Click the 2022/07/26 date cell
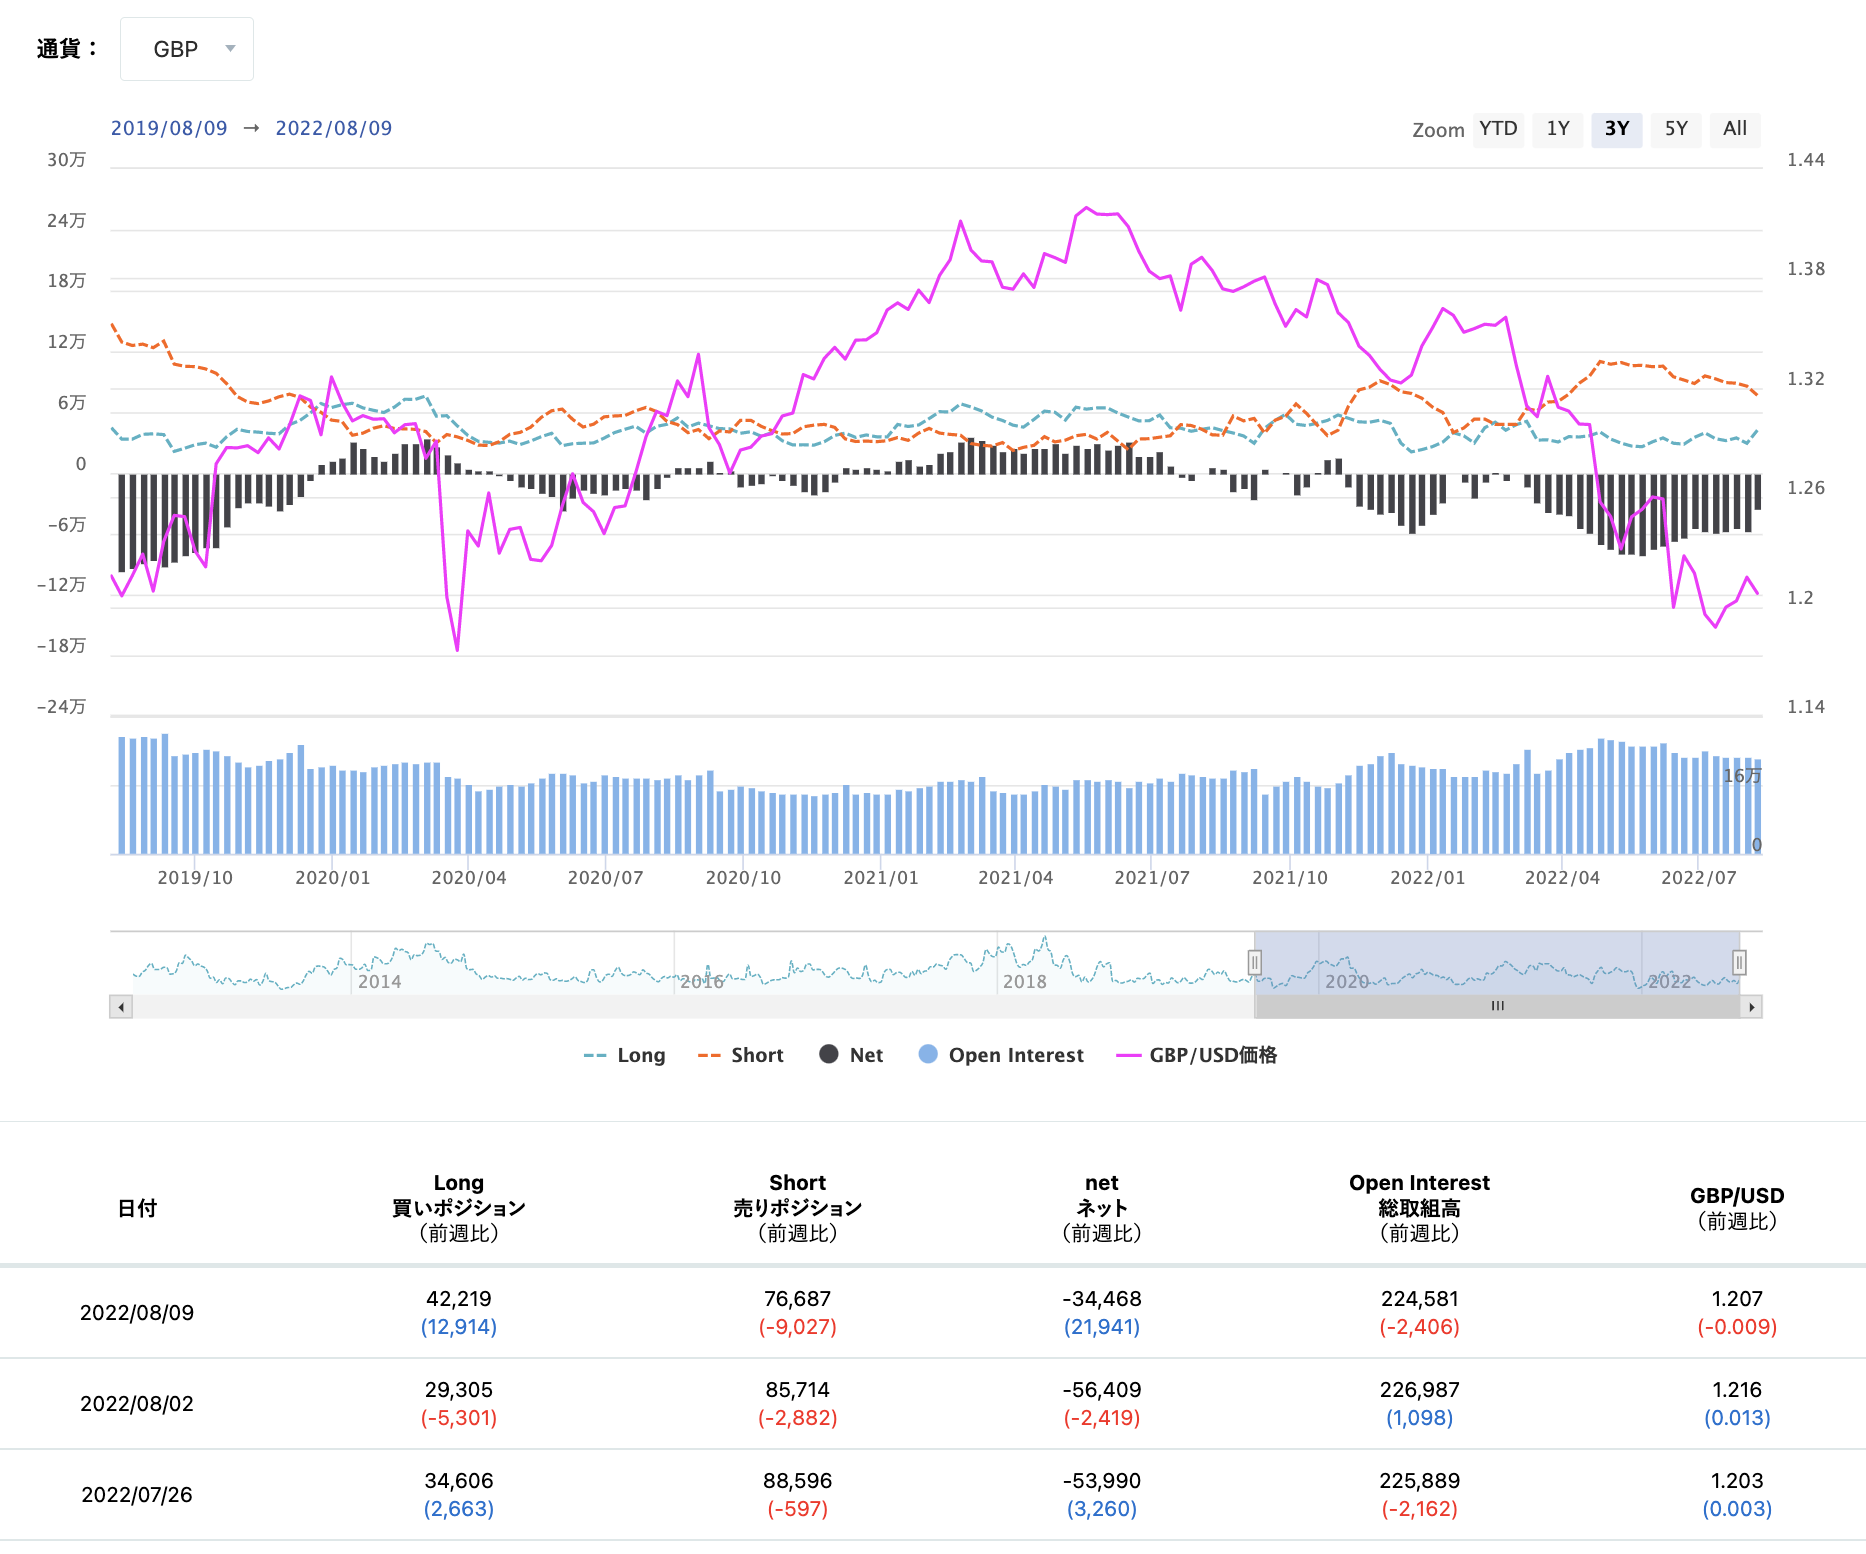Image resolution: width=1866 pixels, height=1554 pixels. tap(137, 1495)
